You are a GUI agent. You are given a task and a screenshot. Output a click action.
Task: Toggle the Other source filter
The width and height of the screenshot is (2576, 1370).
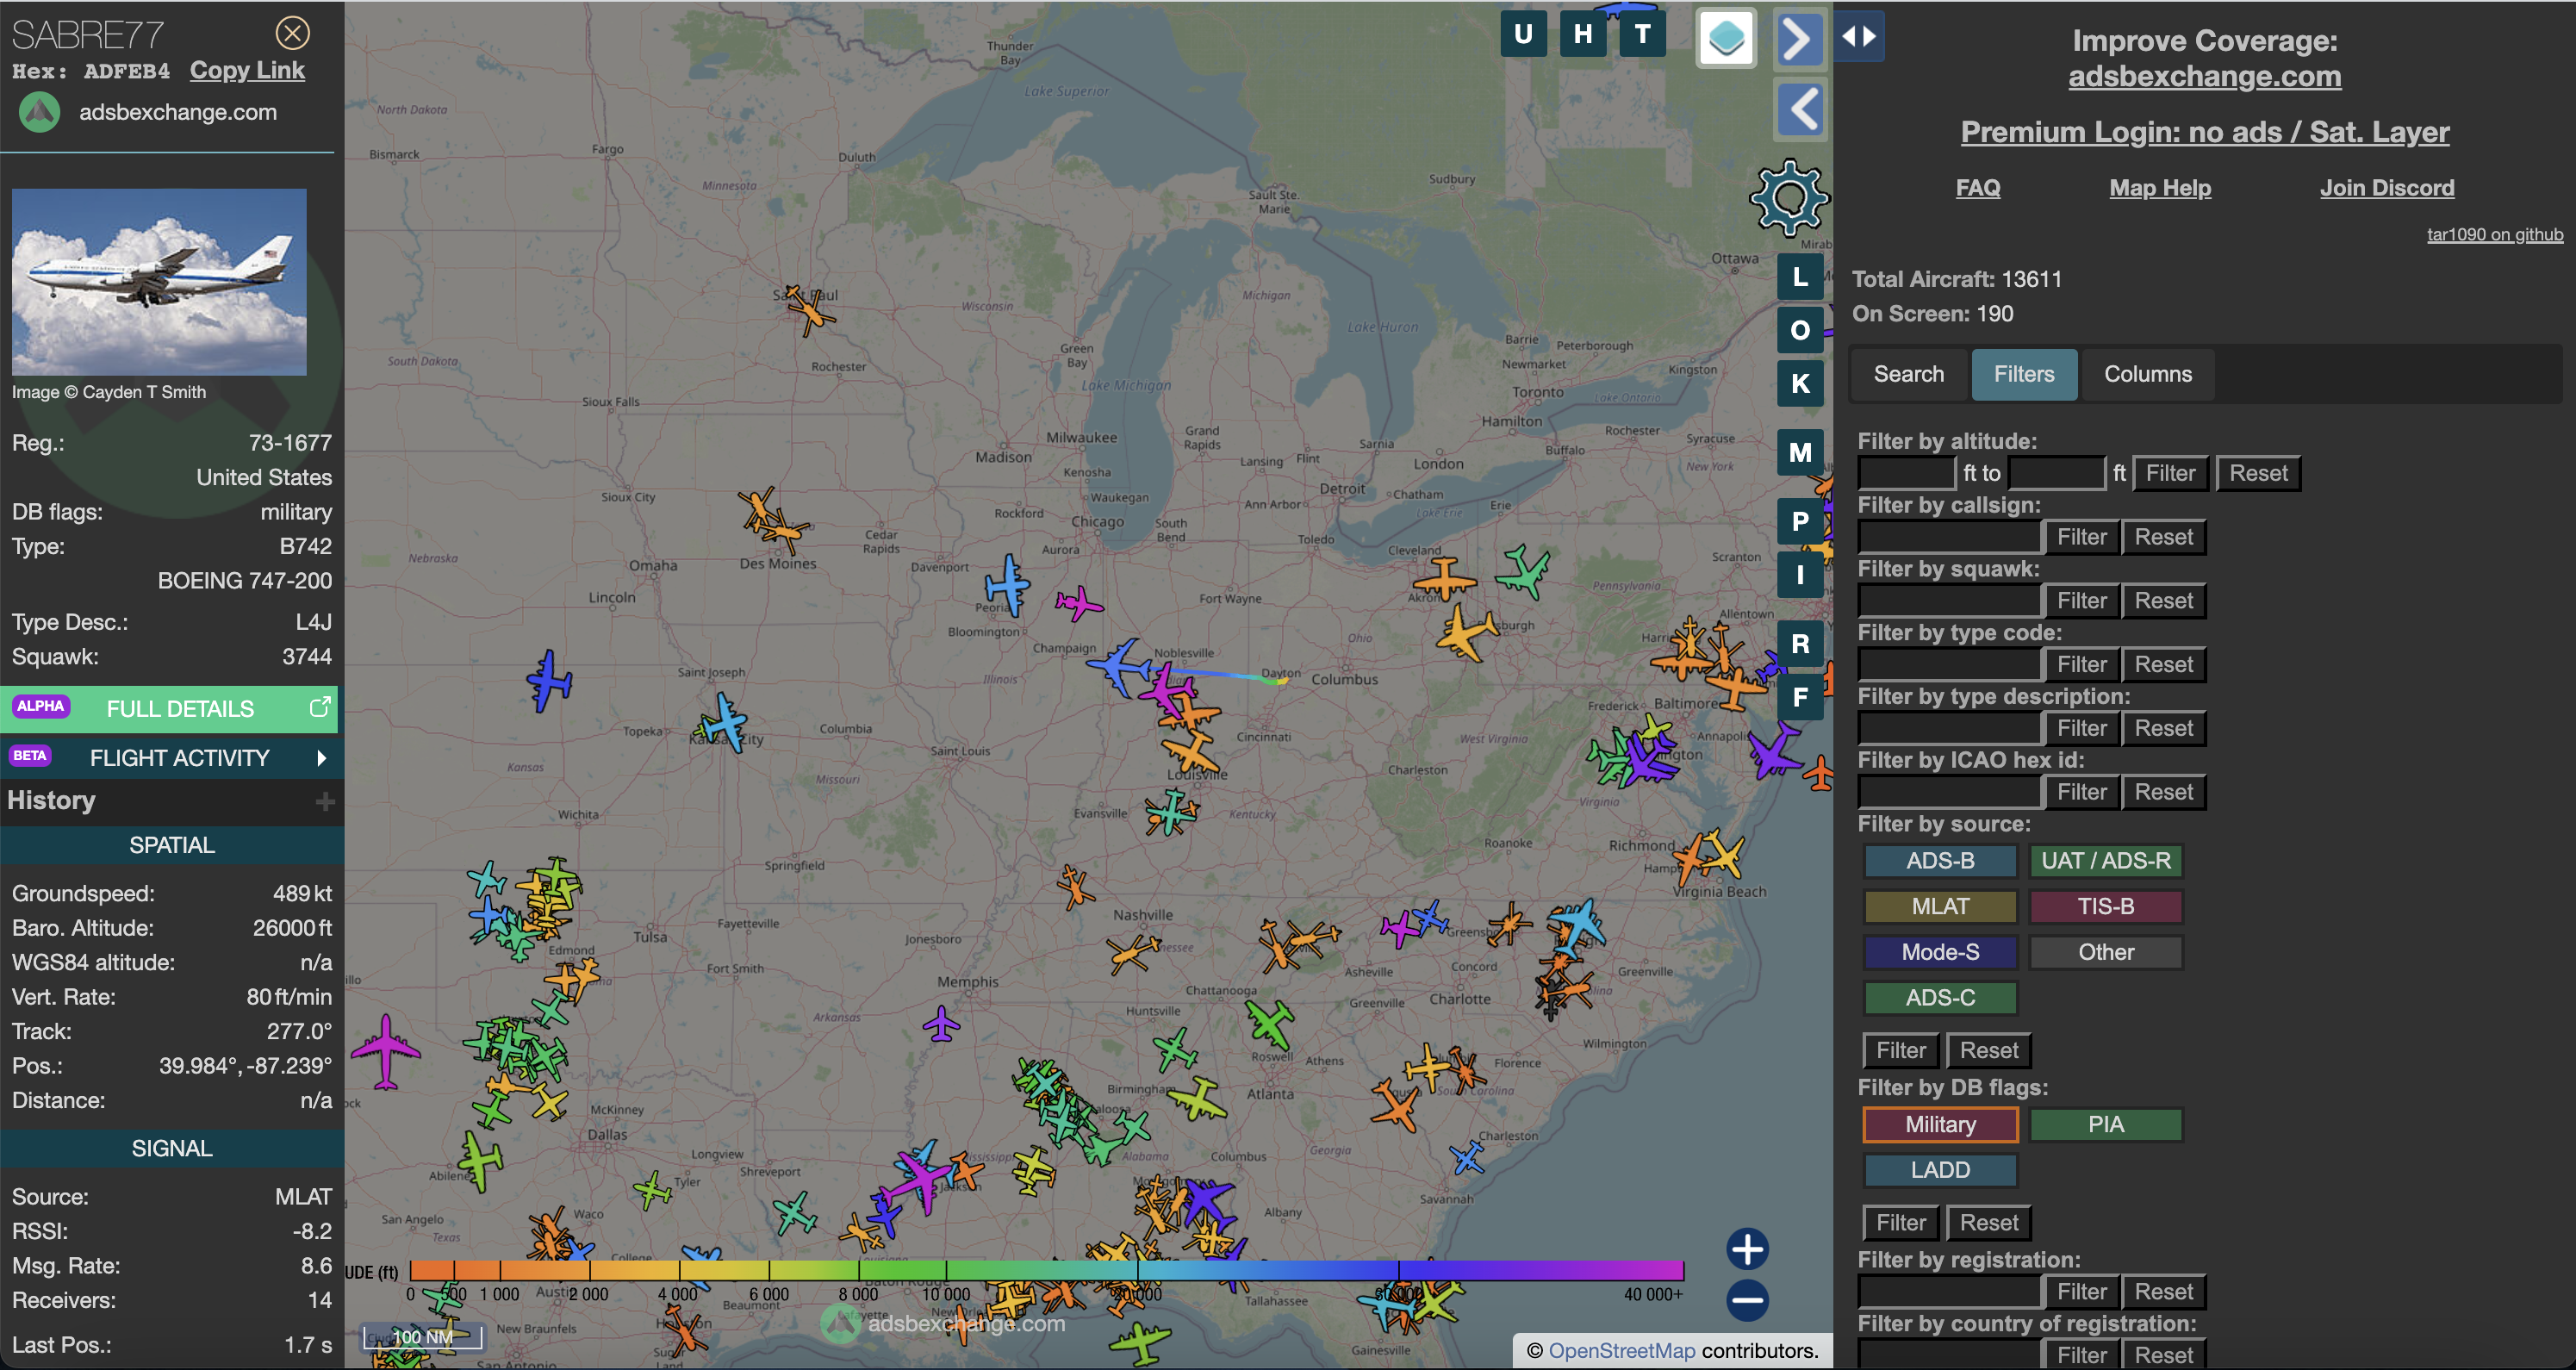point(2105,952)
